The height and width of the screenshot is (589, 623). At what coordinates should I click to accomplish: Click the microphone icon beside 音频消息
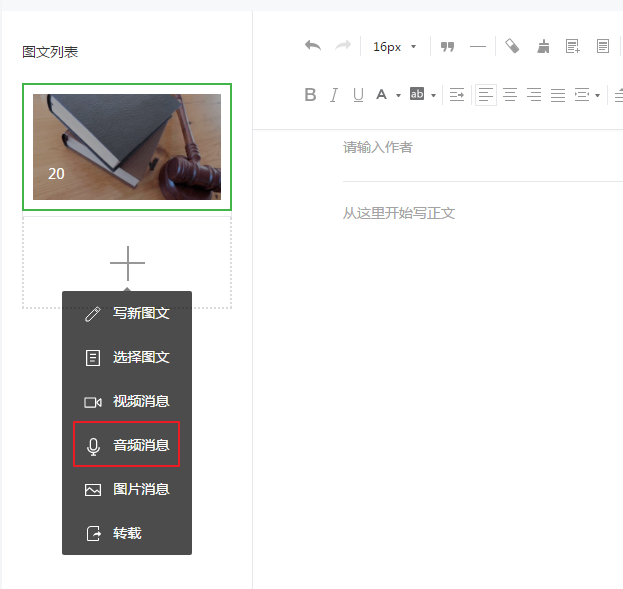tap(93, 446)
